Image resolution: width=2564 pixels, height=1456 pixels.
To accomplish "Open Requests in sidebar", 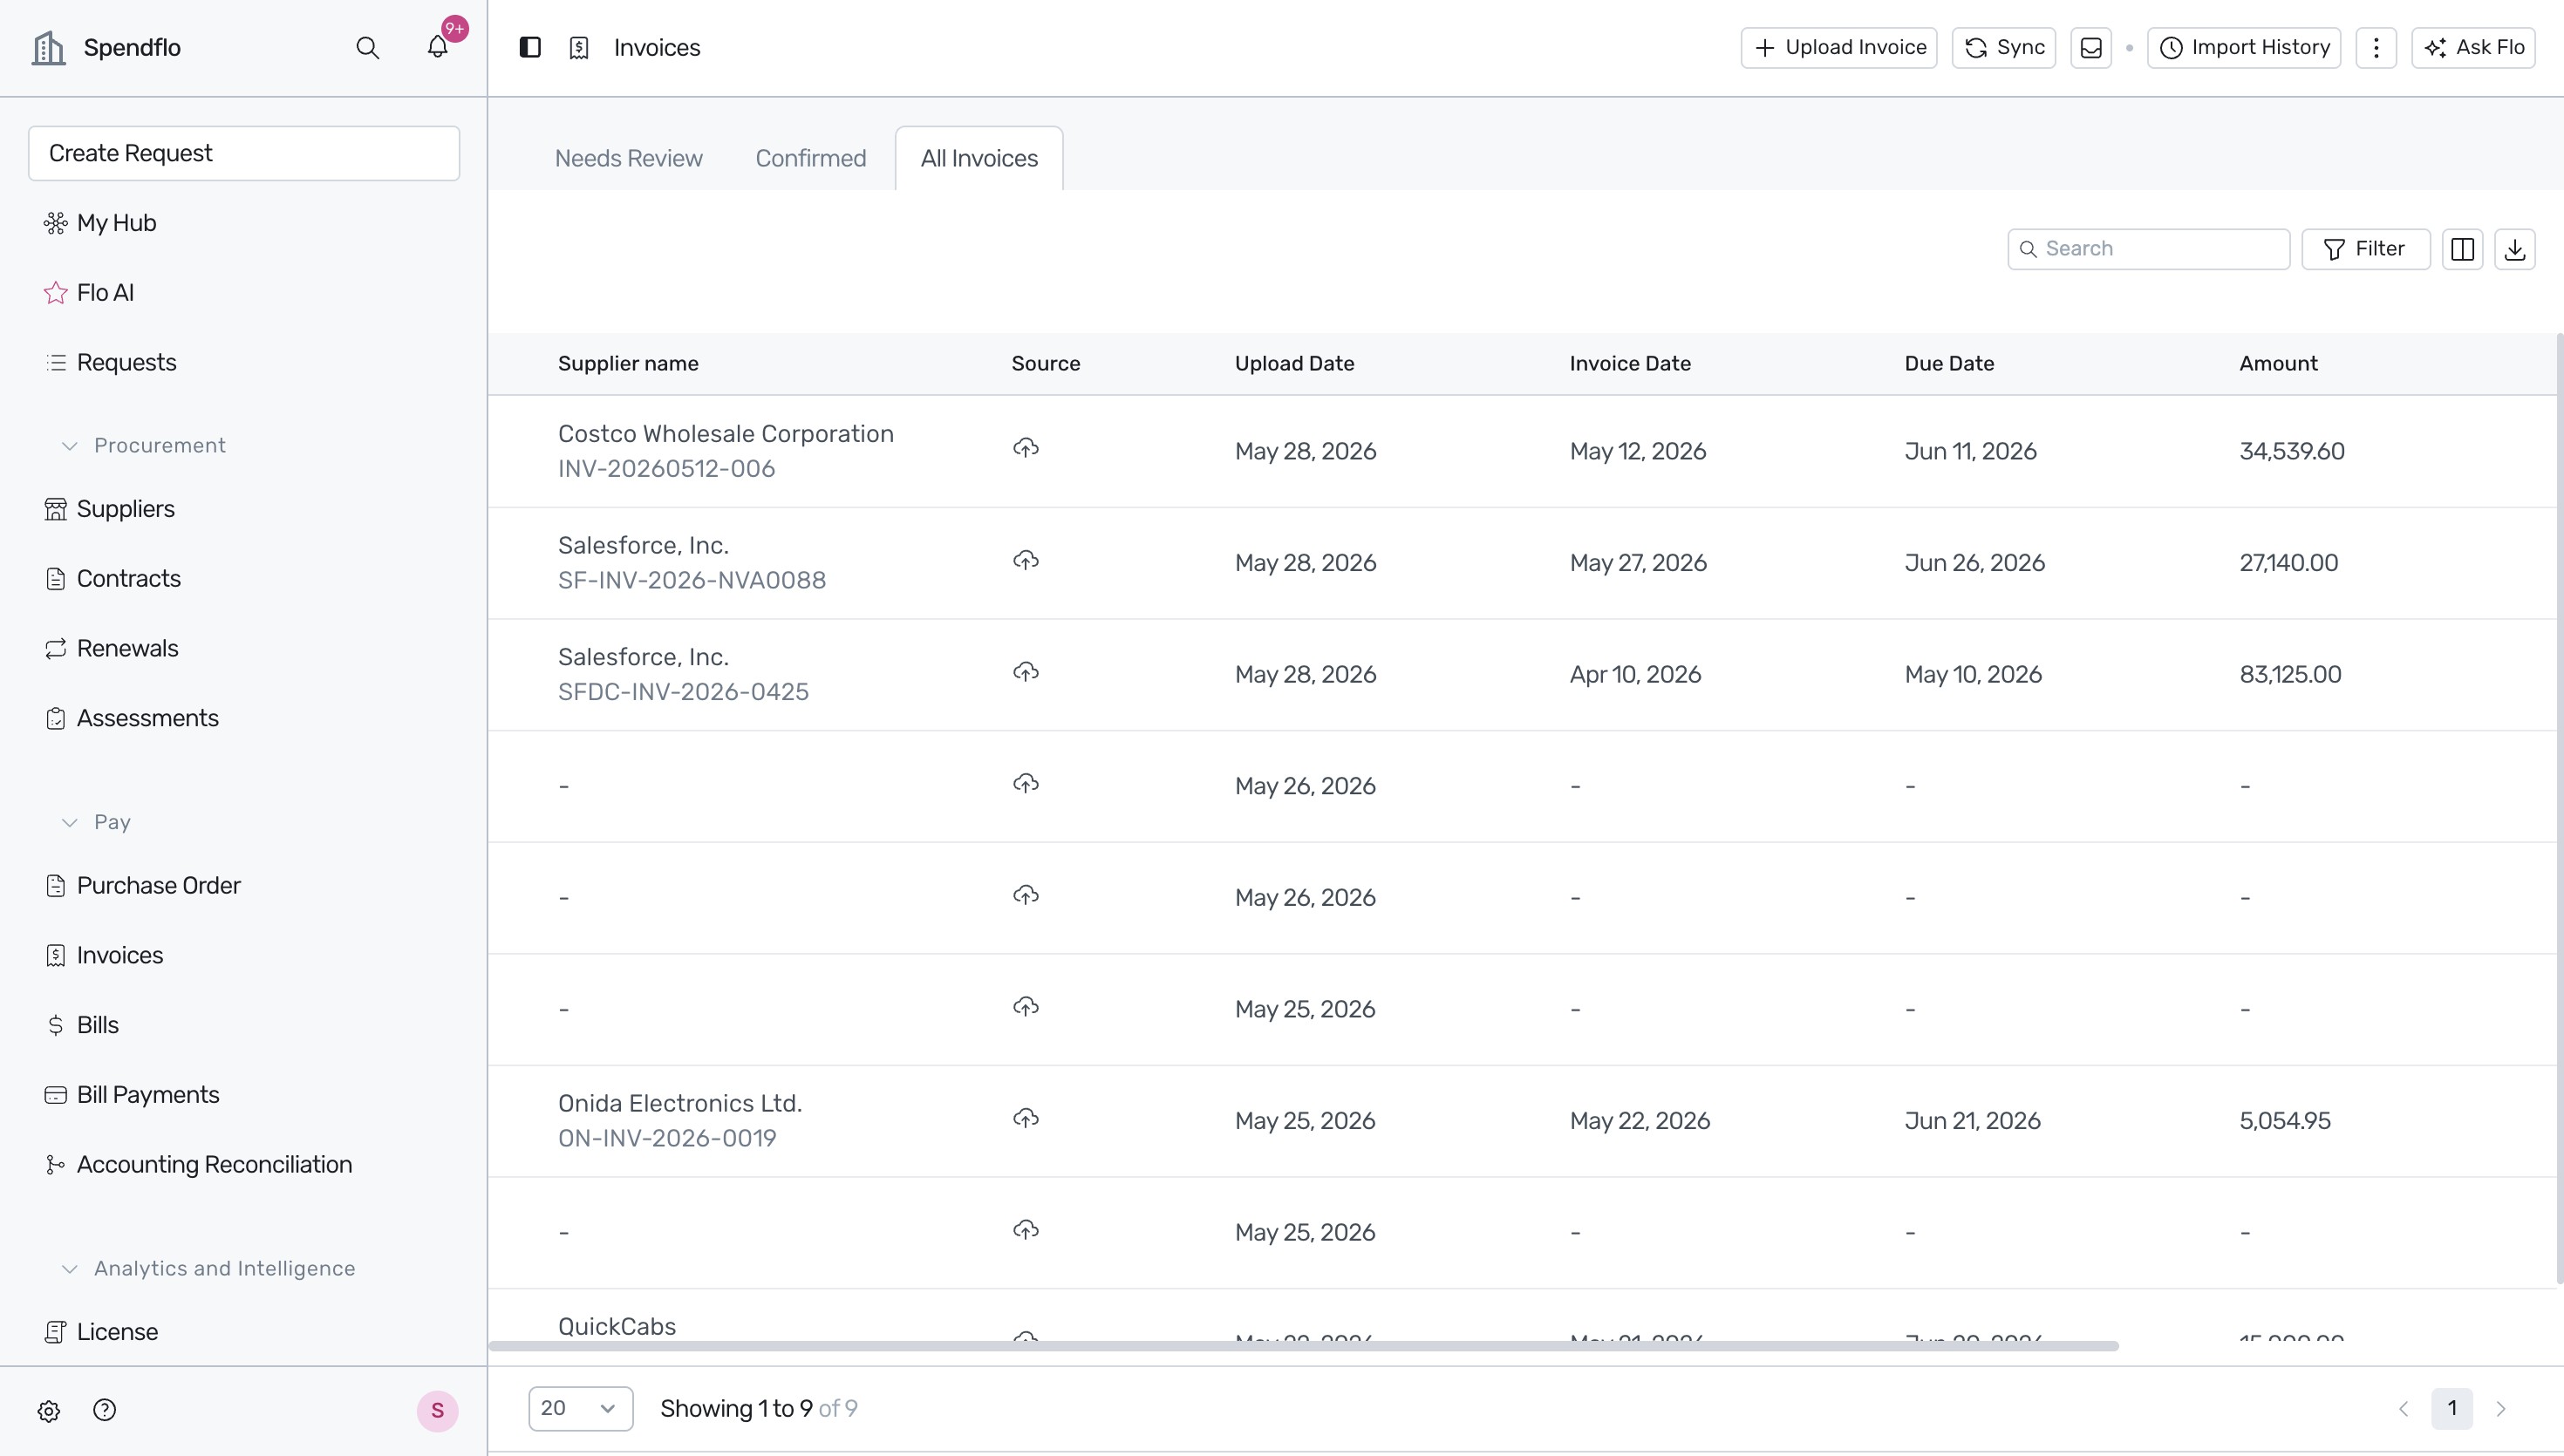I will point(126,363).
